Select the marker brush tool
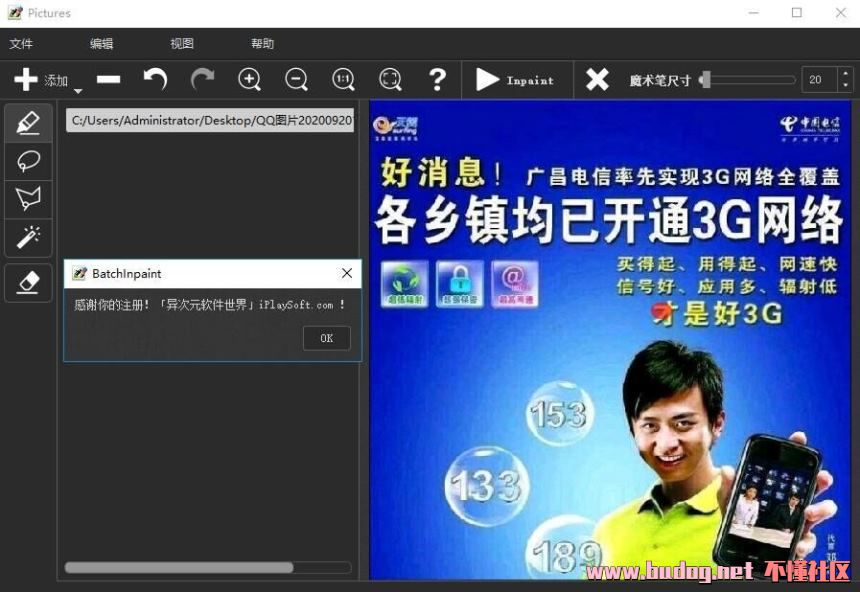The image size is (860, 592). coord(29,123)
